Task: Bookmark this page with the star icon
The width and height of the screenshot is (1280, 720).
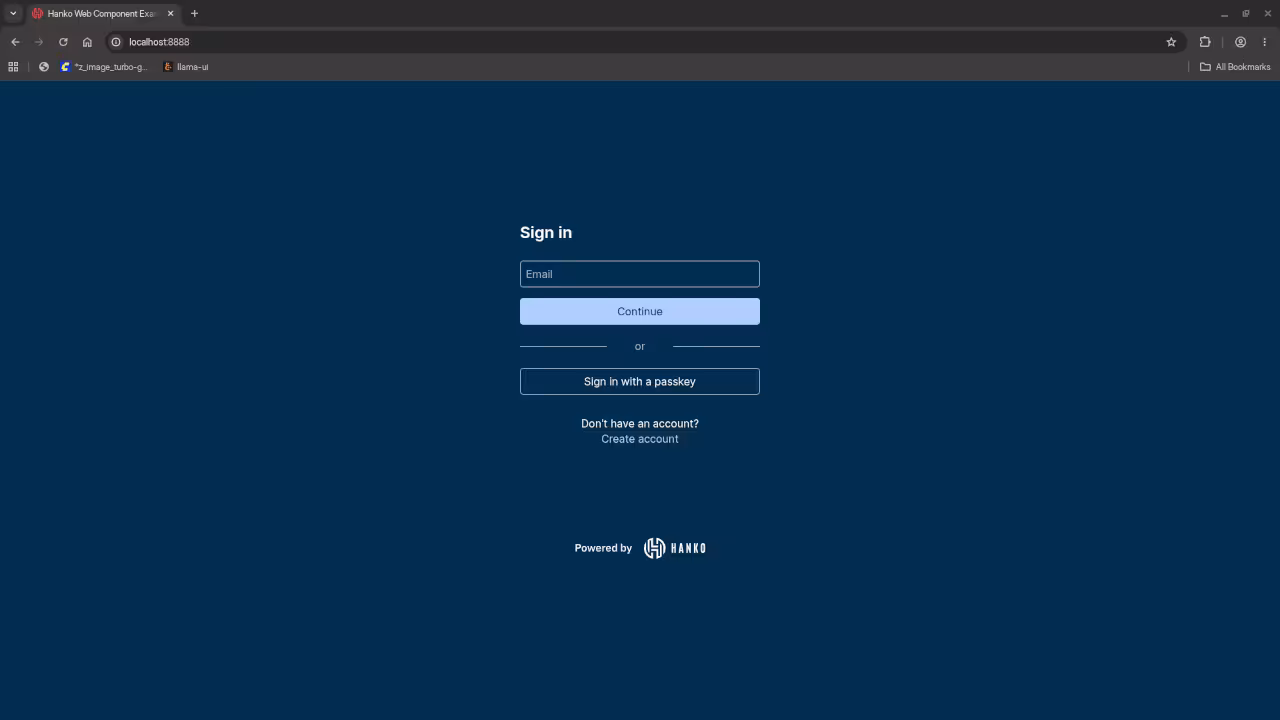Action: [1171, 42]
